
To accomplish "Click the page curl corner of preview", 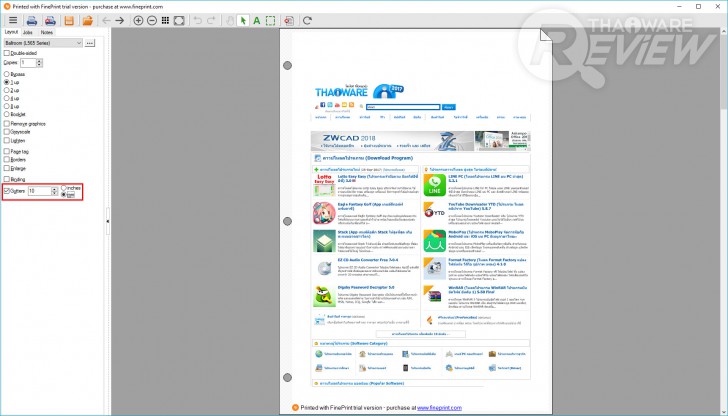I will click(546, 35).
